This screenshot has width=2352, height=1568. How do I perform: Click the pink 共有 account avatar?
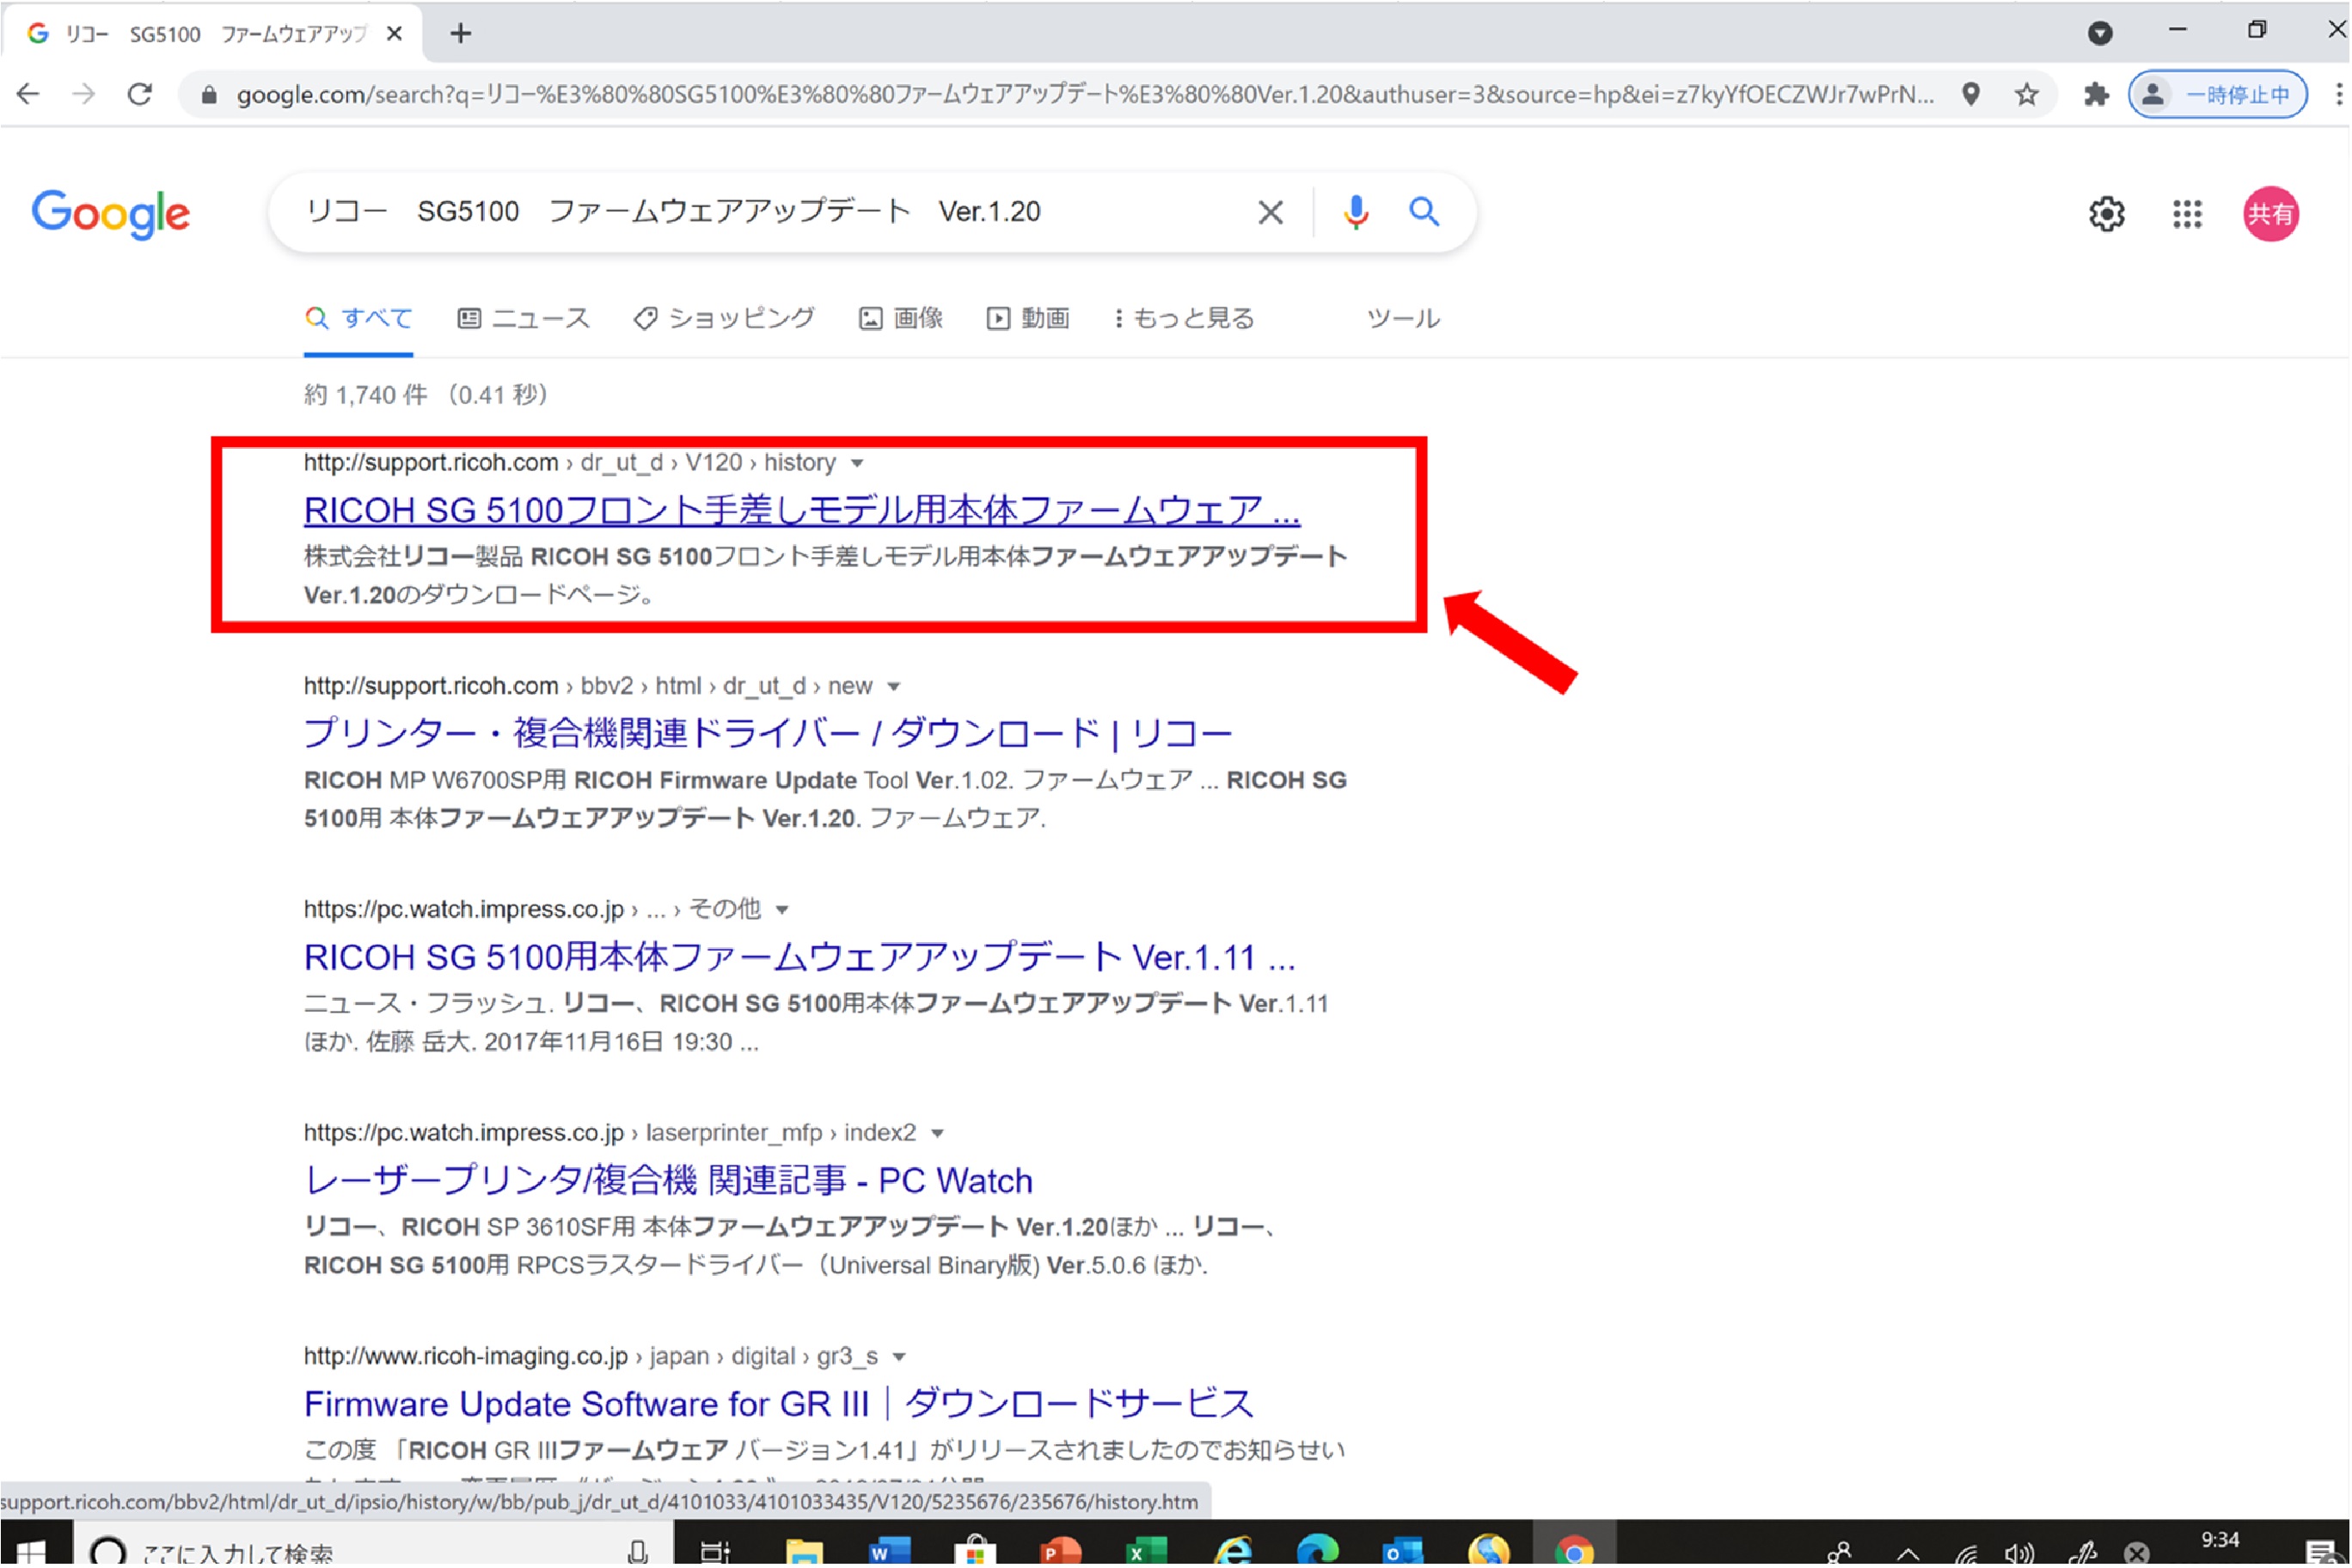[2270, 214]
